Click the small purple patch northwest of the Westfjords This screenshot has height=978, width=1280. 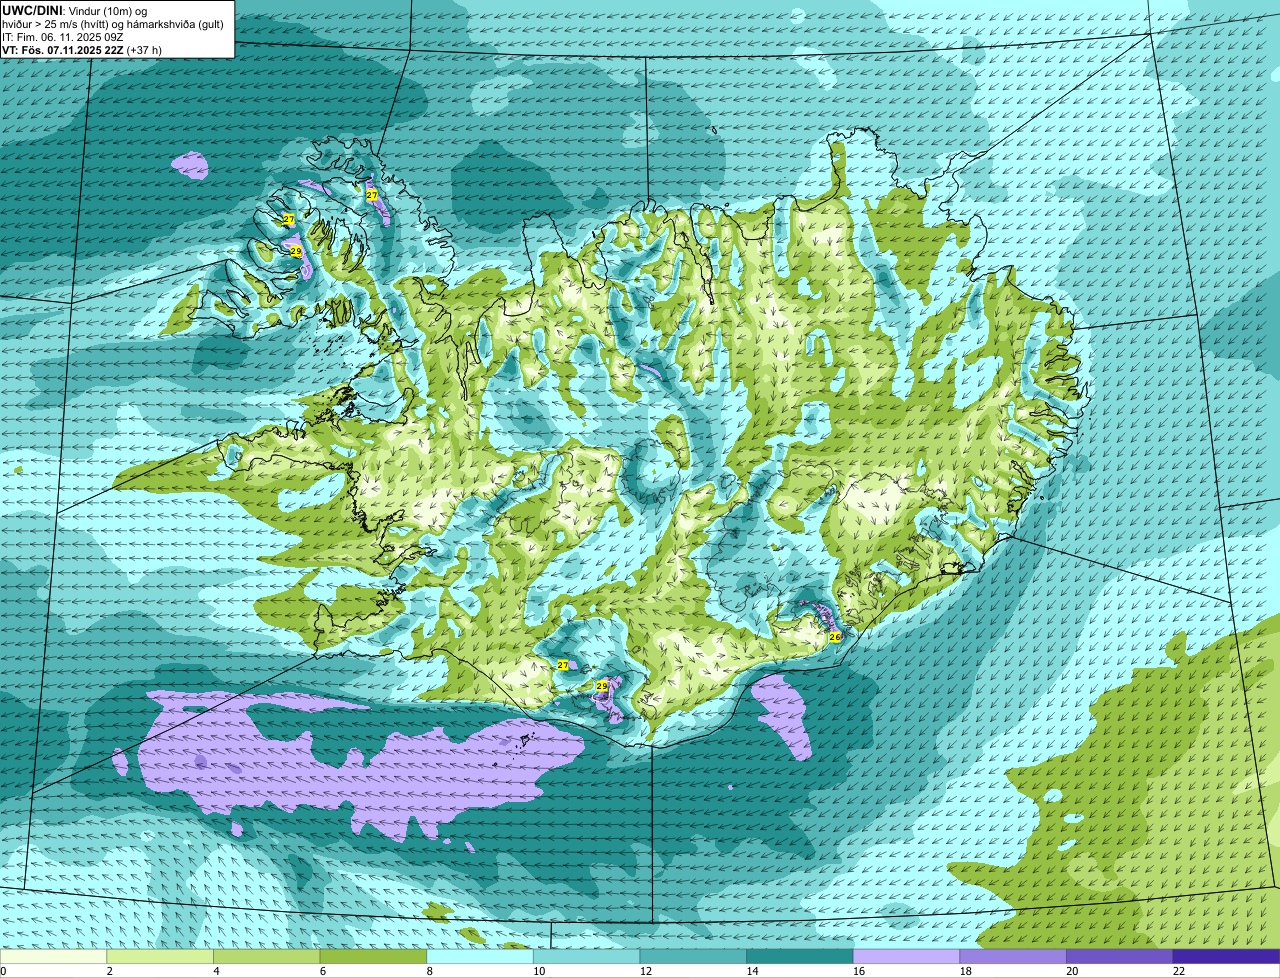click(x=190, y=165)
